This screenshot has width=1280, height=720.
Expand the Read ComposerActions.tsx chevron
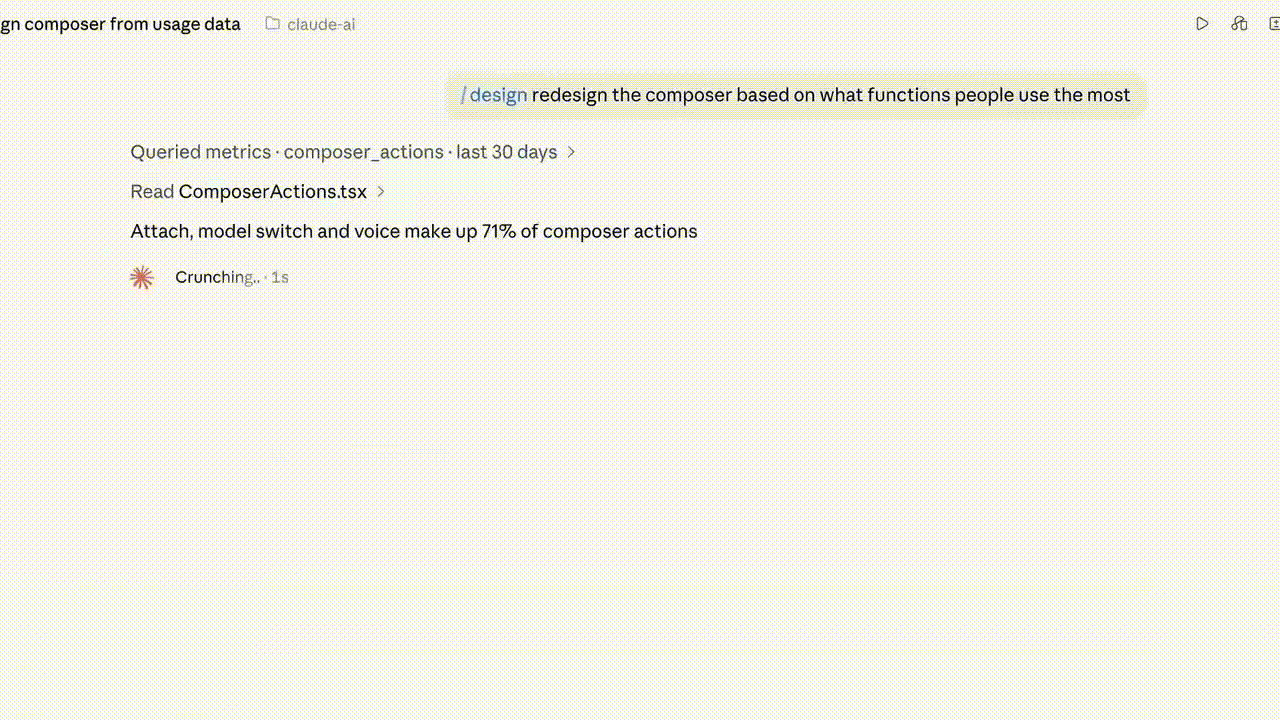tap(381, 192)
